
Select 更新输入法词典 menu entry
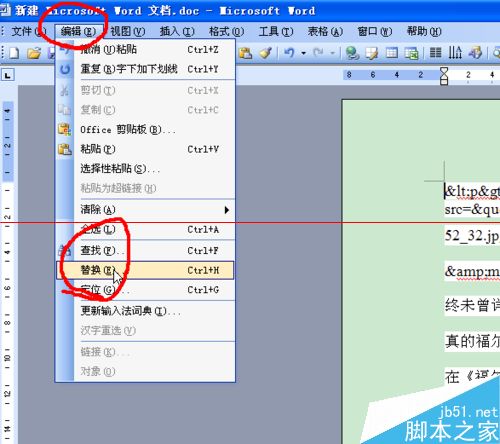(x=146, y=311)
